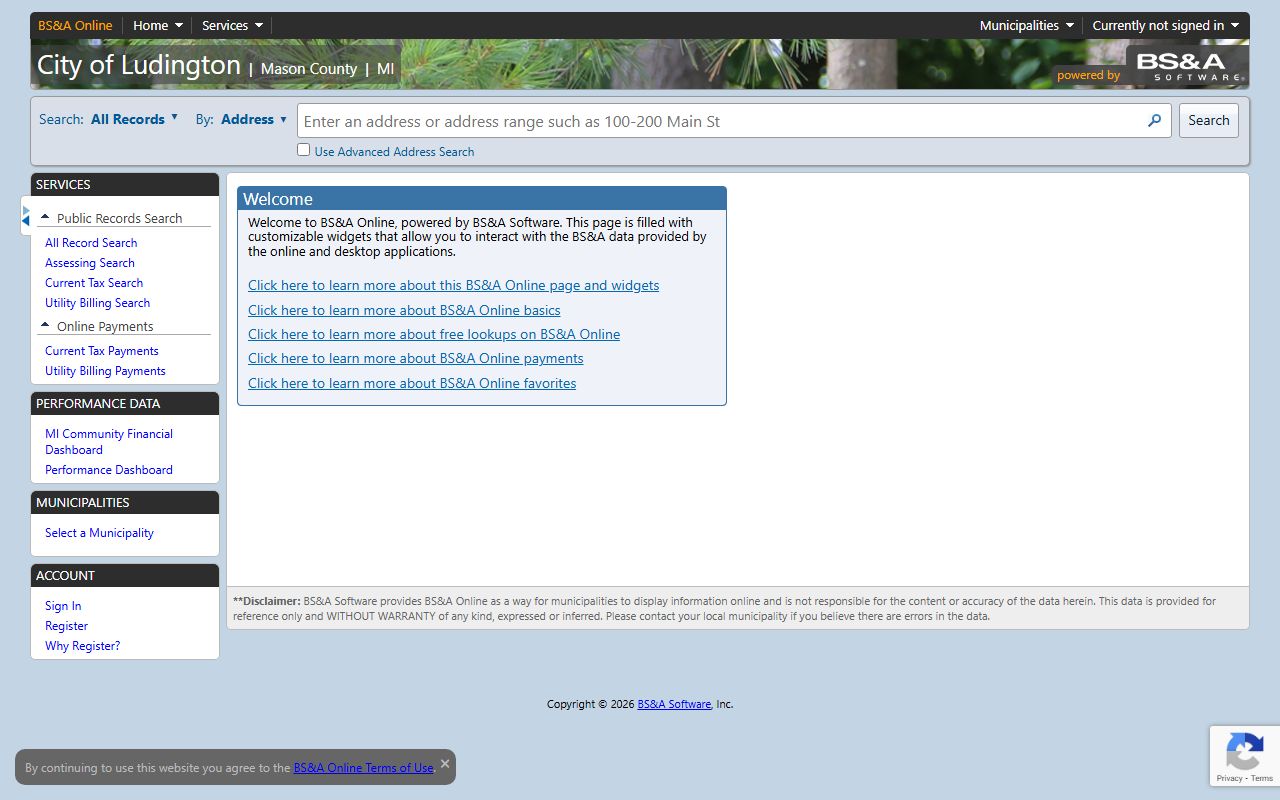Click Mason County text in banner

[x=309, y=69]
